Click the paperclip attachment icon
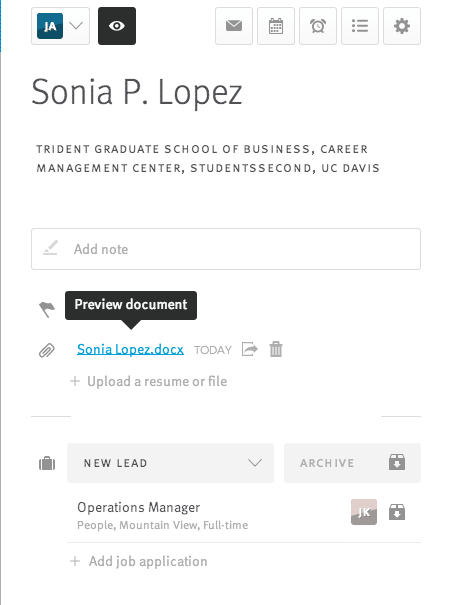Screen dimensions: 450x605 click(x=47, y=350)
